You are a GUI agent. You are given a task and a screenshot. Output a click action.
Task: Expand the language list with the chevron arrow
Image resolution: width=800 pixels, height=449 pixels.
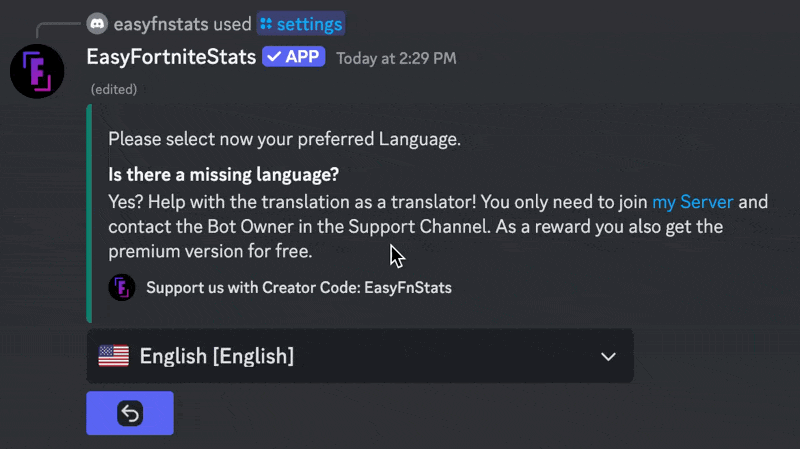click(608, 356)
